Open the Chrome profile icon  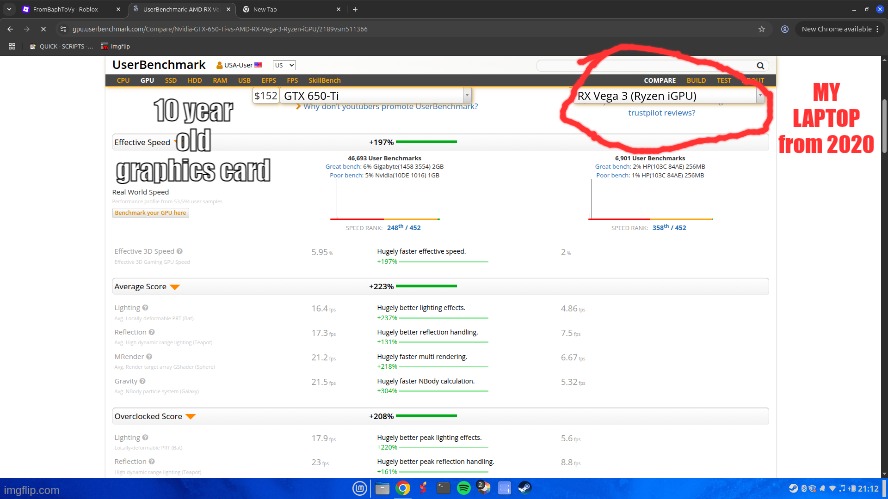pyautogui.click(x=784, y=29)
